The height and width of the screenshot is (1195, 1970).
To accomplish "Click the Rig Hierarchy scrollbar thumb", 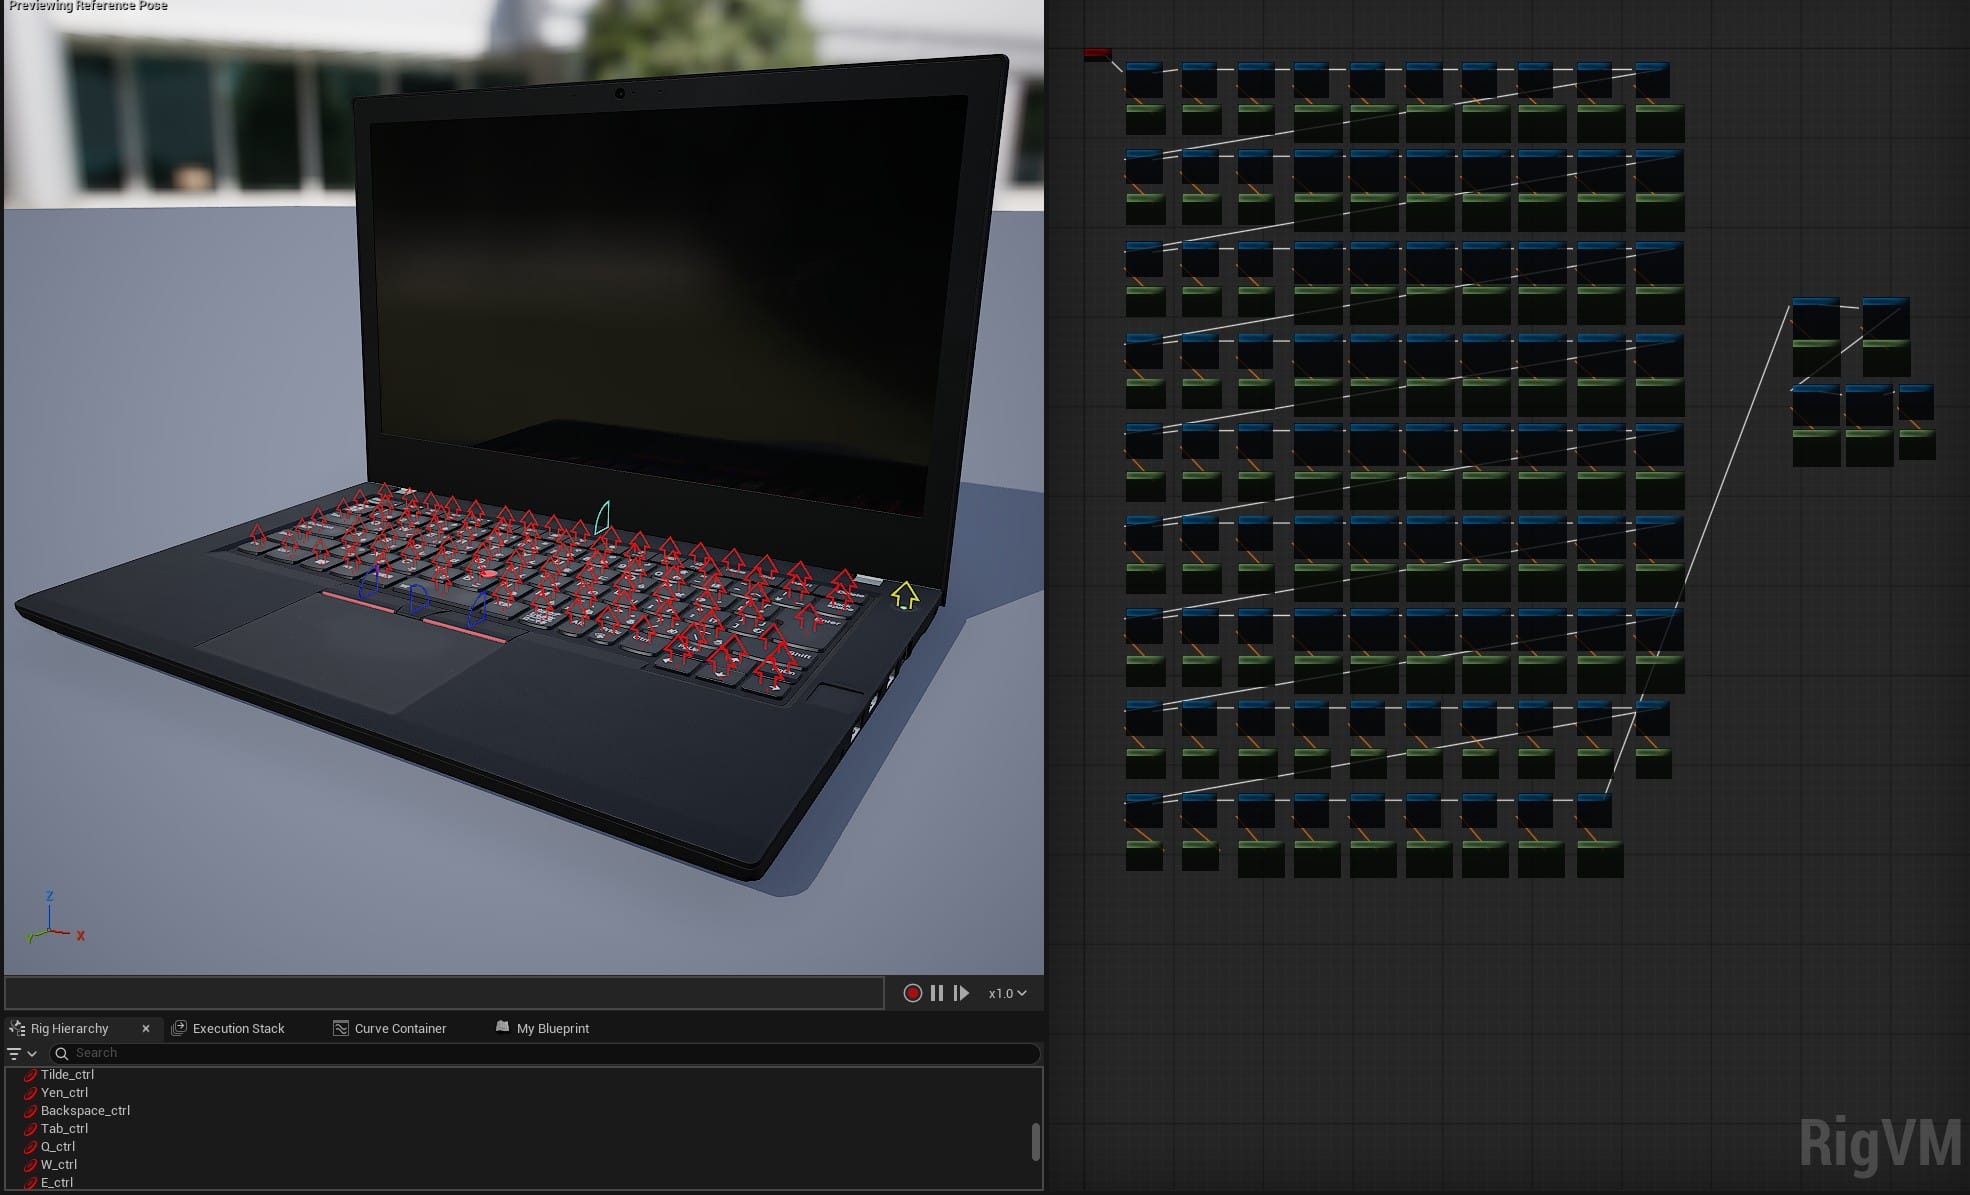I will coord(1035,1142).
